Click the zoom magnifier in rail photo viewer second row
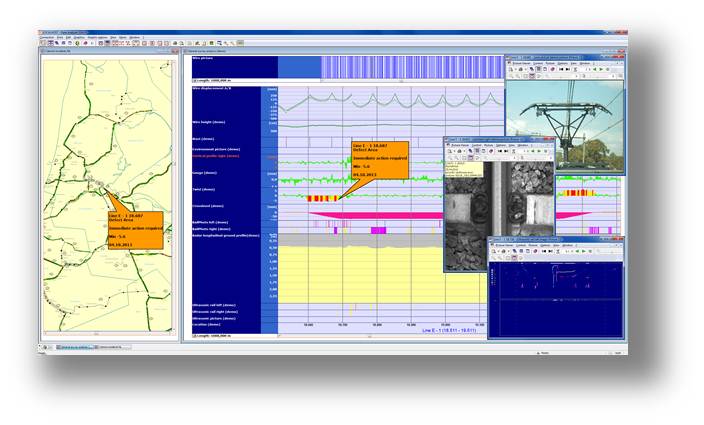Image resolution: width=704 pixels, height=425 pixels. (449, 158)
